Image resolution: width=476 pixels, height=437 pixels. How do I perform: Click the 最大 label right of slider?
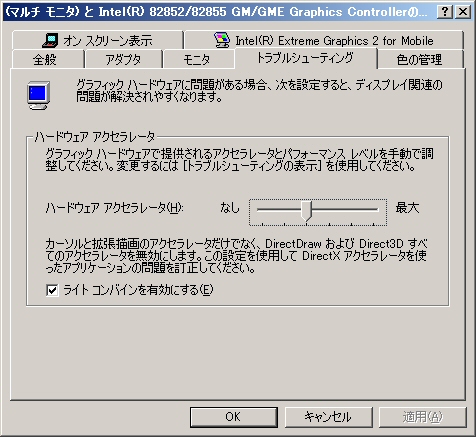[x=407, y=208]
